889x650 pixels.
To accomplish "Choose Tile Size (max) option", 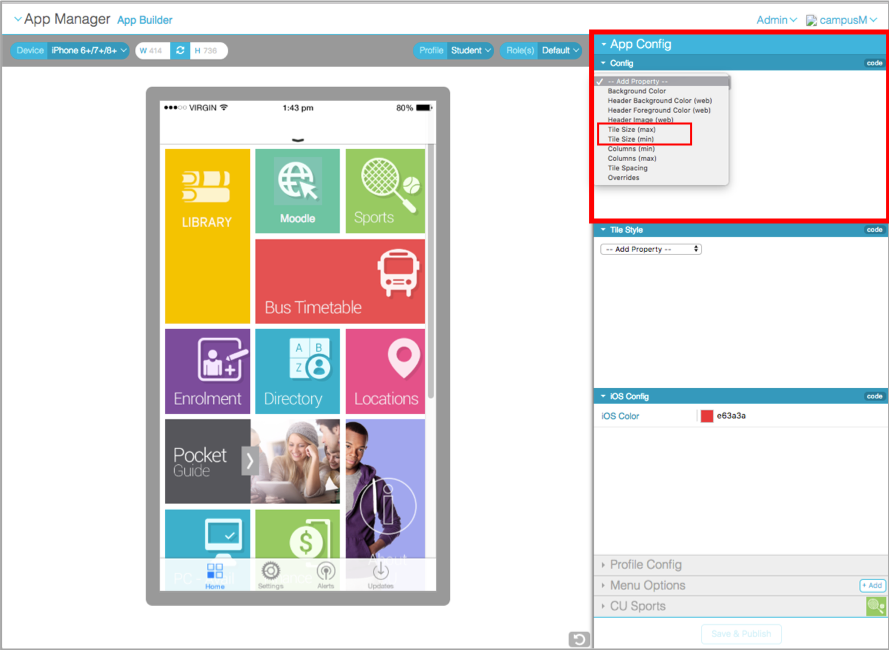I will coord(632,129).
